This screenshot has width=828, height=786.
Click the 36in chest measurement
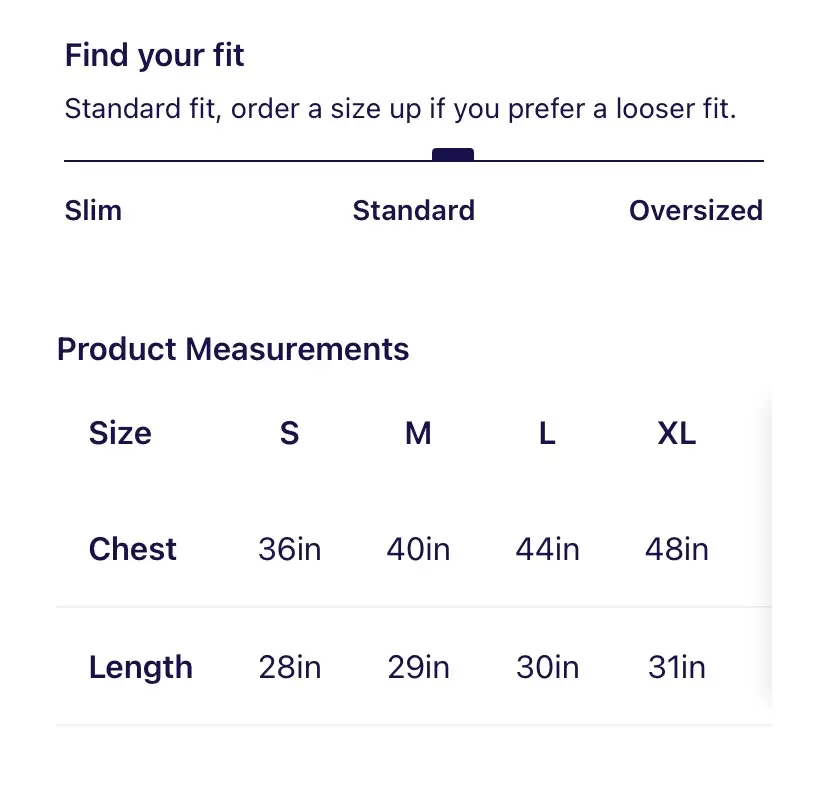point(289,549)
